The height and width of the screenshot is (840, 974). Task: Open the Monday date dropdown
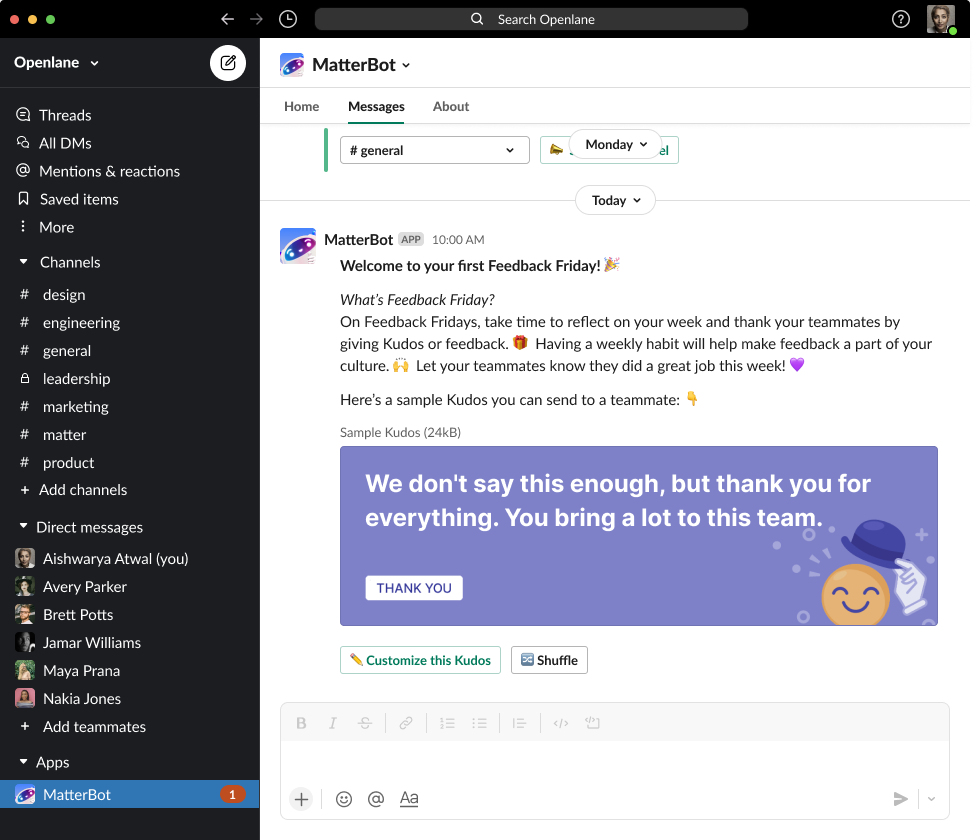click(x=616, y=145)
